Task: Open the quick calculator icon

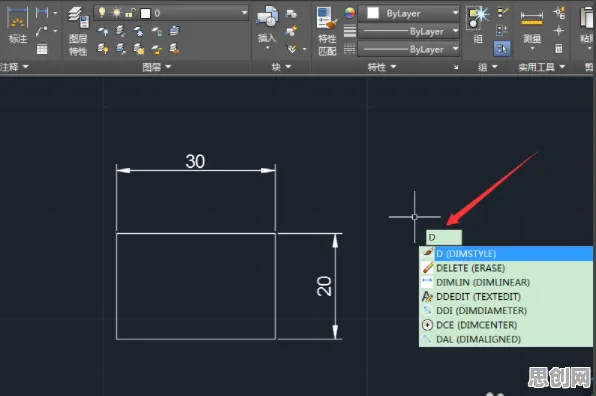Action: (558, 49)
